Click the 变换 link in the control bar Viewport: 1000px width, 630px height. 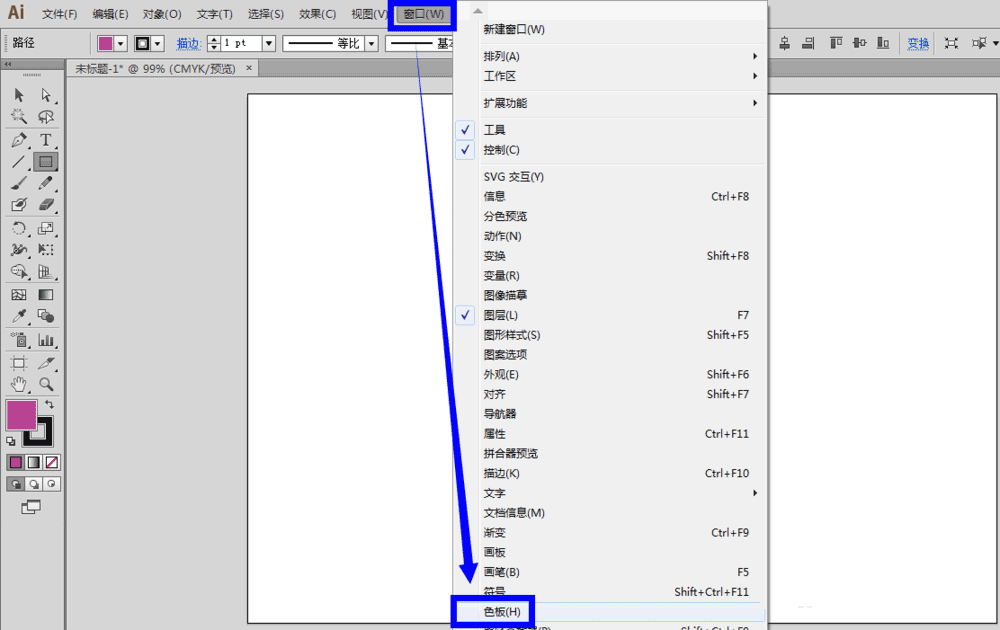pos(917,43)
